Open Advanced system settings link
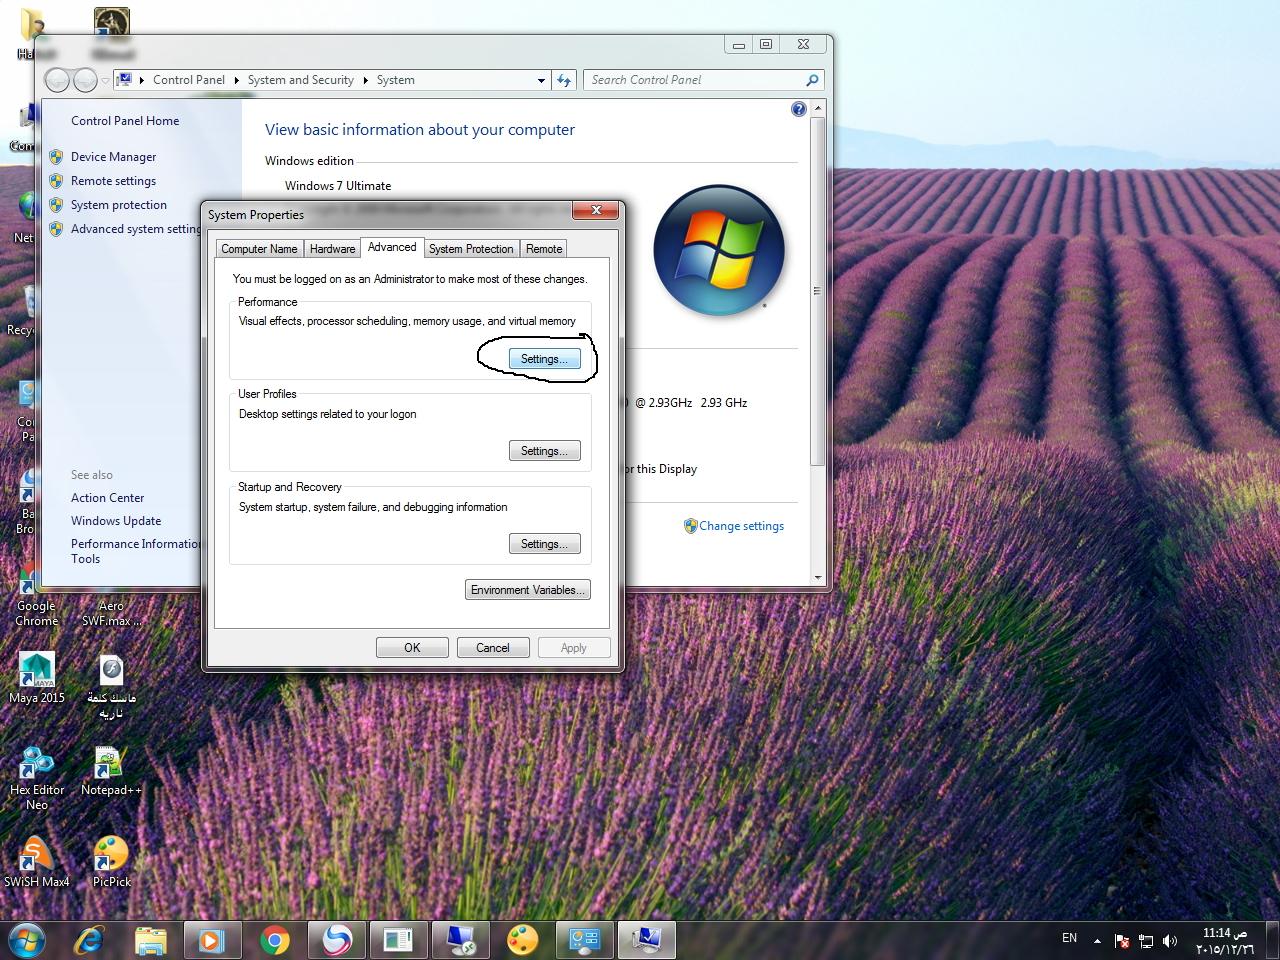Image resolution: width=1280 pixels, height=960 pixels. (x=135, y=229)
